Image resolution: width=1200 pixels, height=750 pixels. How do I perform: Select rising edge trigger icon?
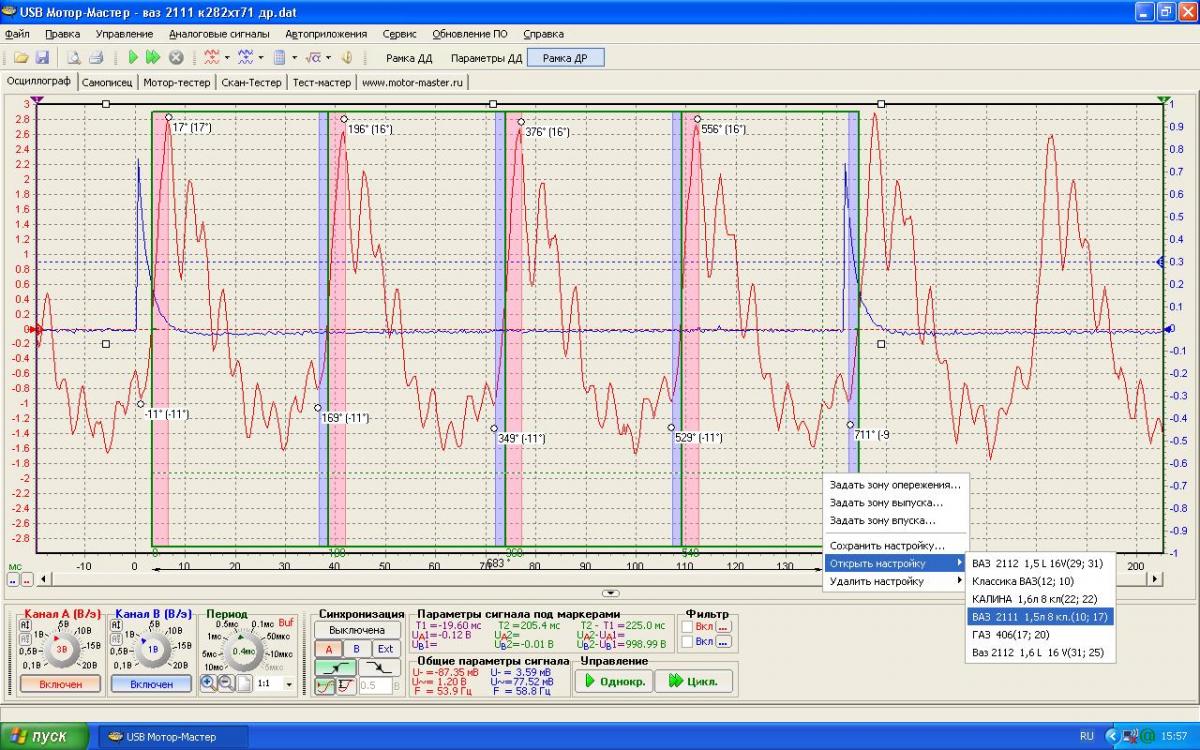(x=335, y=666)
